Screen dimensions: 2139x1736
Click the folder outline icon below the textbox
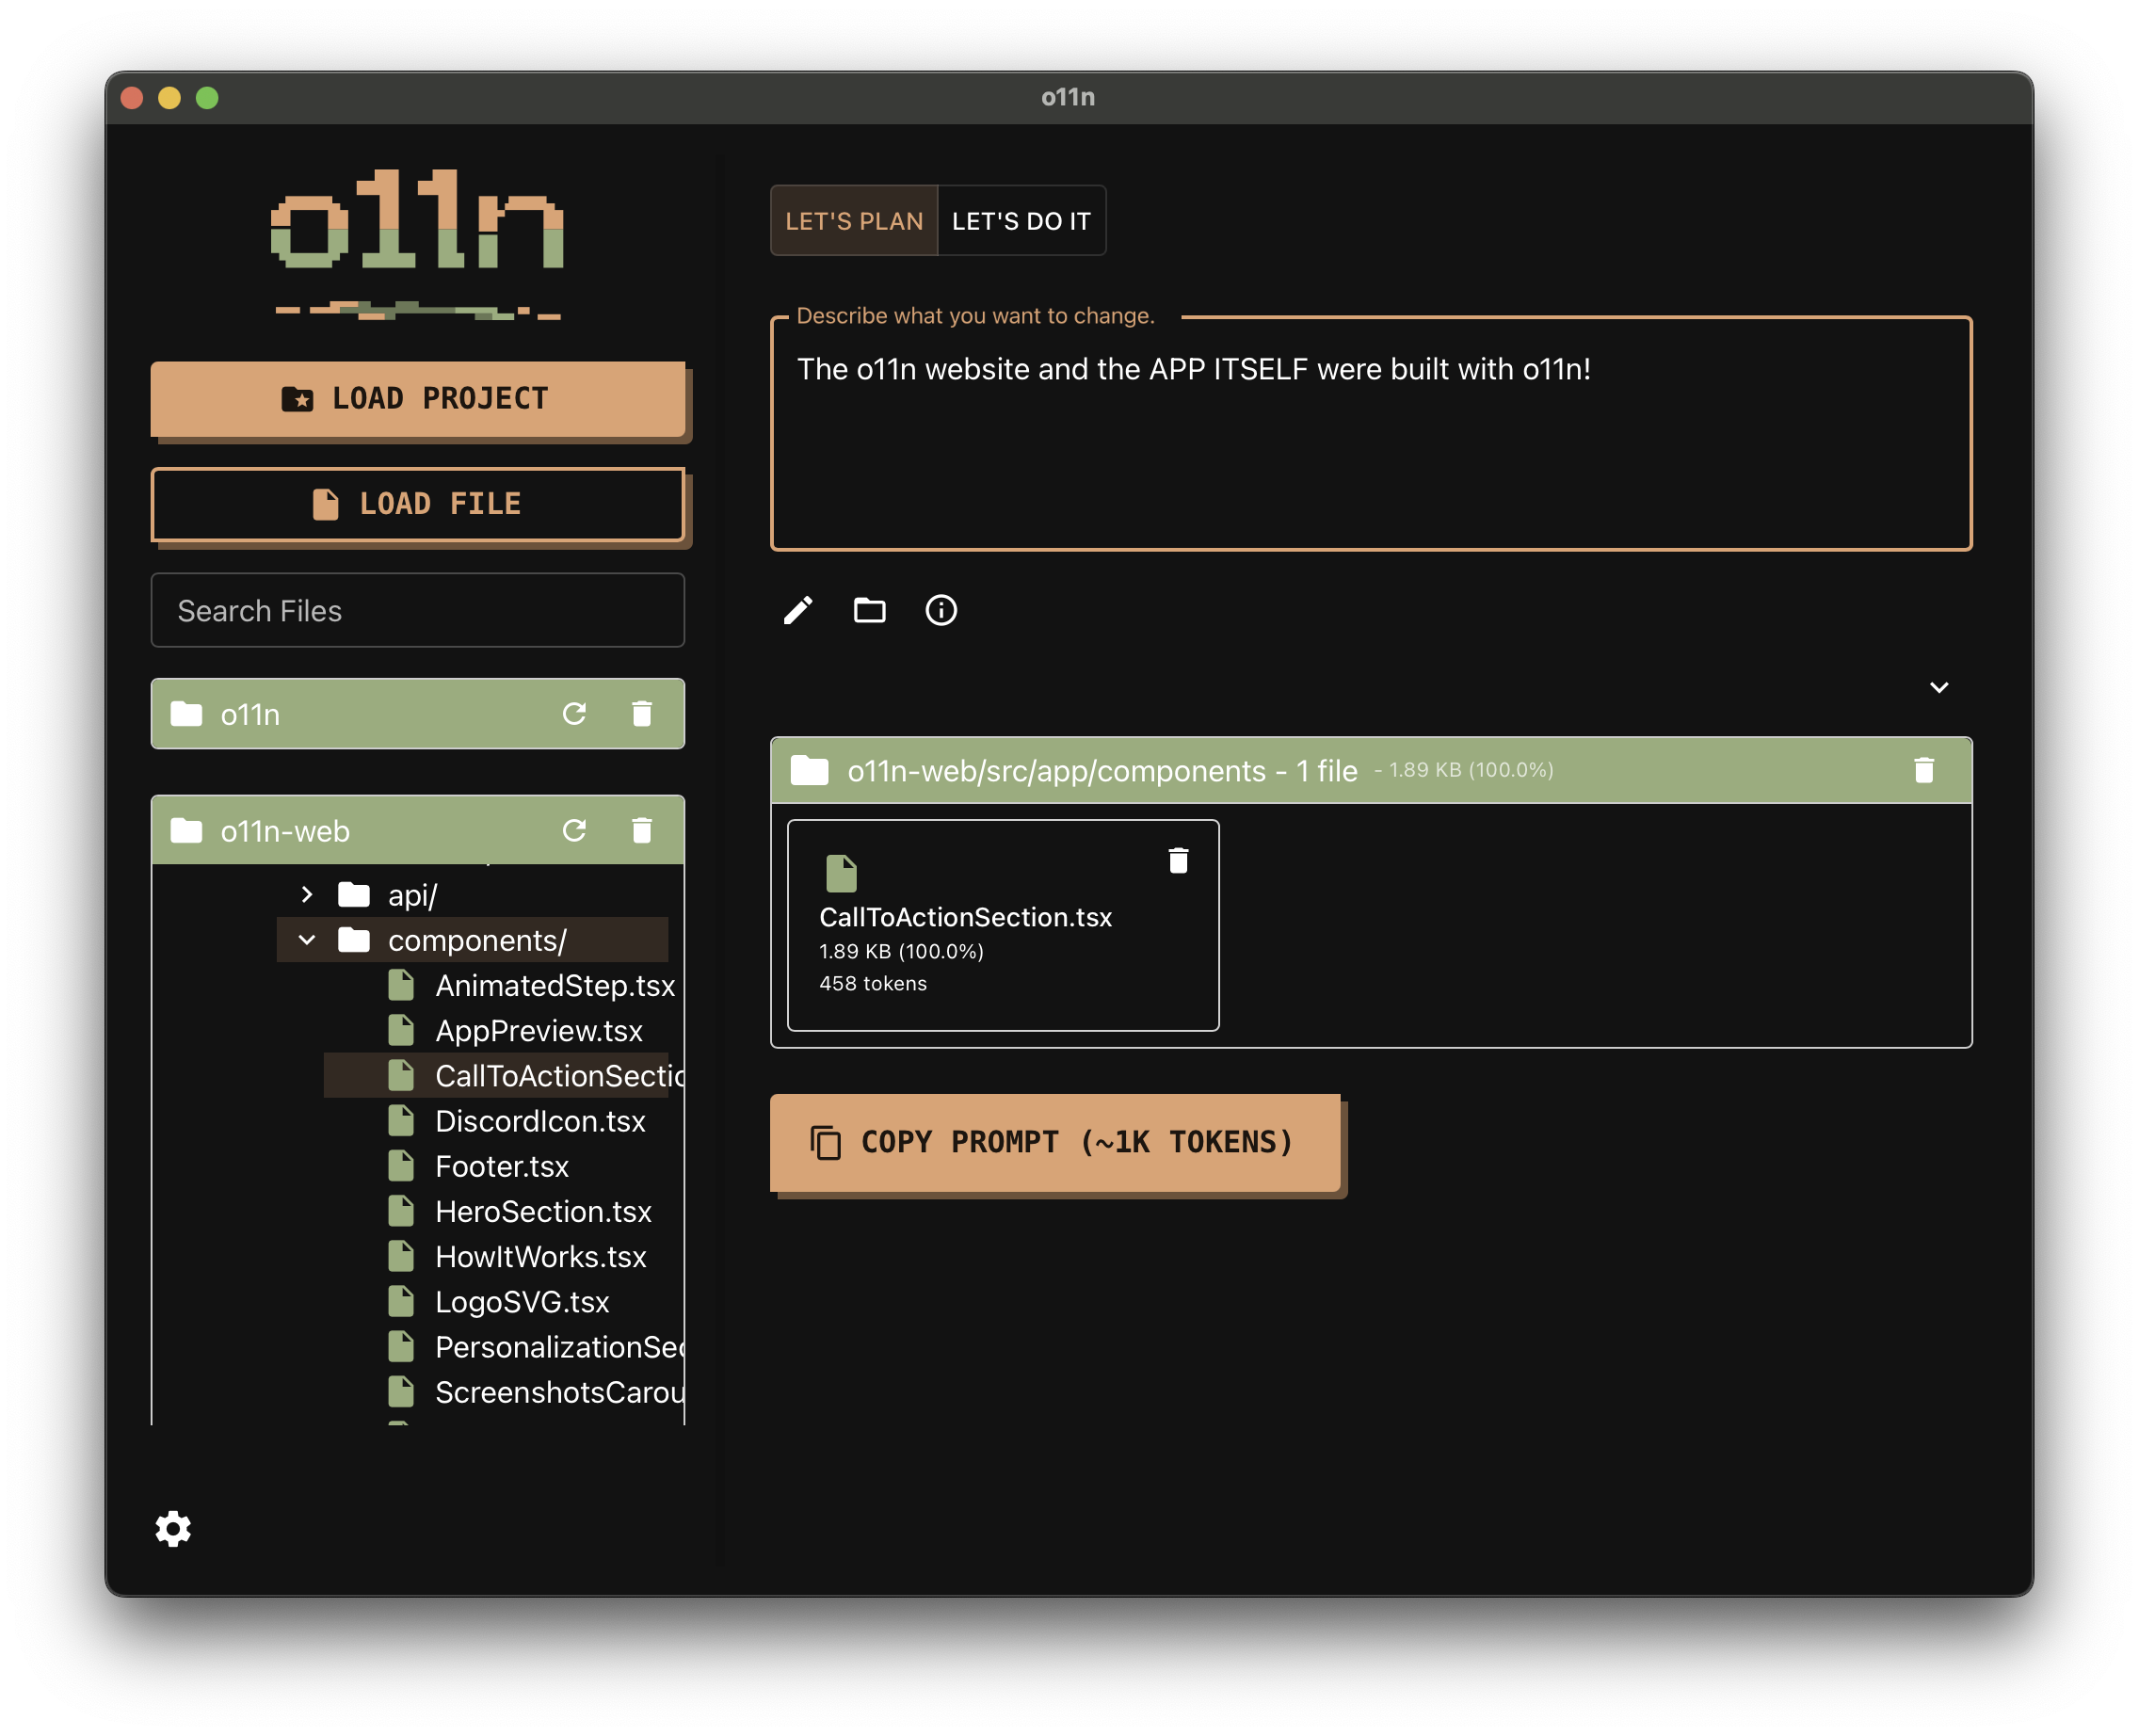[x=869, y=610]
